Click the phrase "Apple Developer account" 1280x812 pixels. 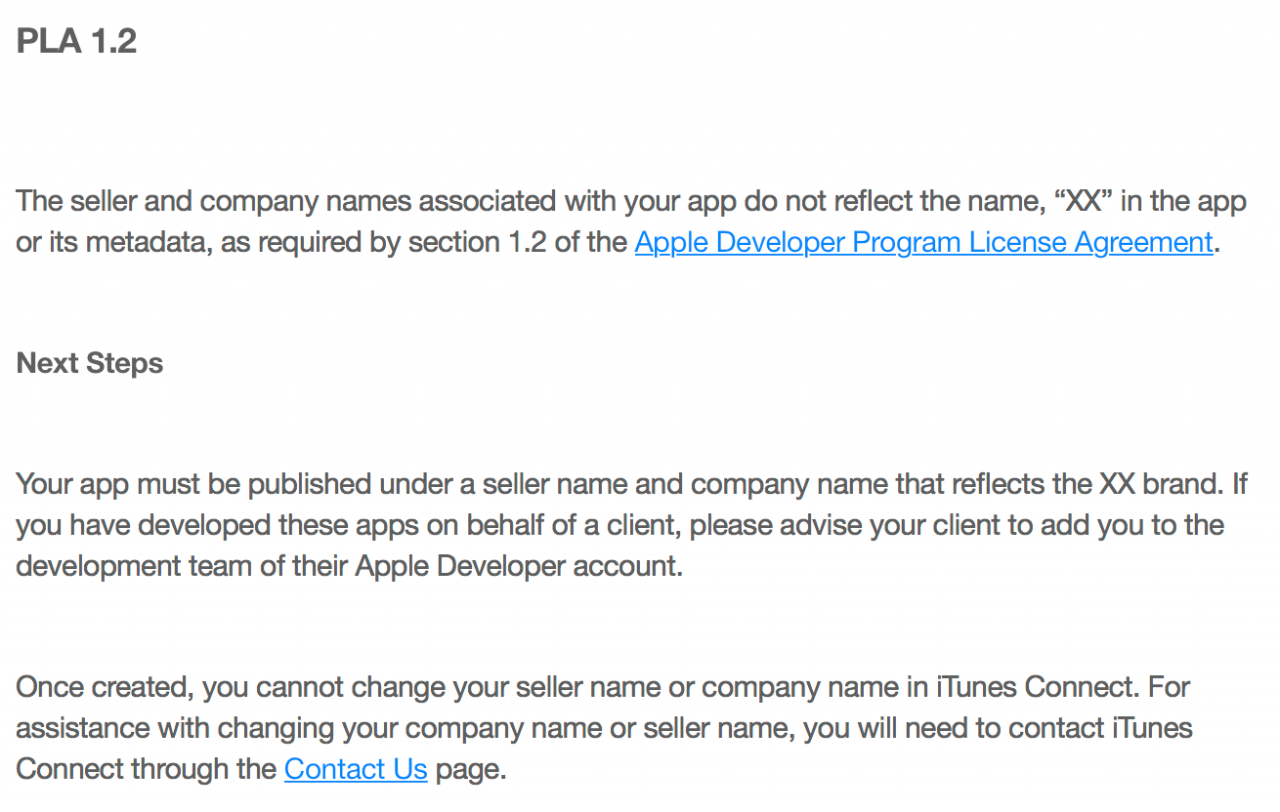pos(515,566)
